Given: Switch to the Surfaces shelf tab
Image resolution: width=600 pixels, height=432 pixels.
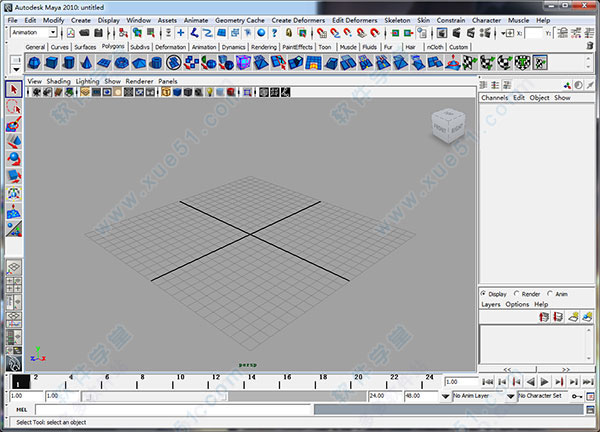Looking at the screenshot, I should [x=85, y=47].
